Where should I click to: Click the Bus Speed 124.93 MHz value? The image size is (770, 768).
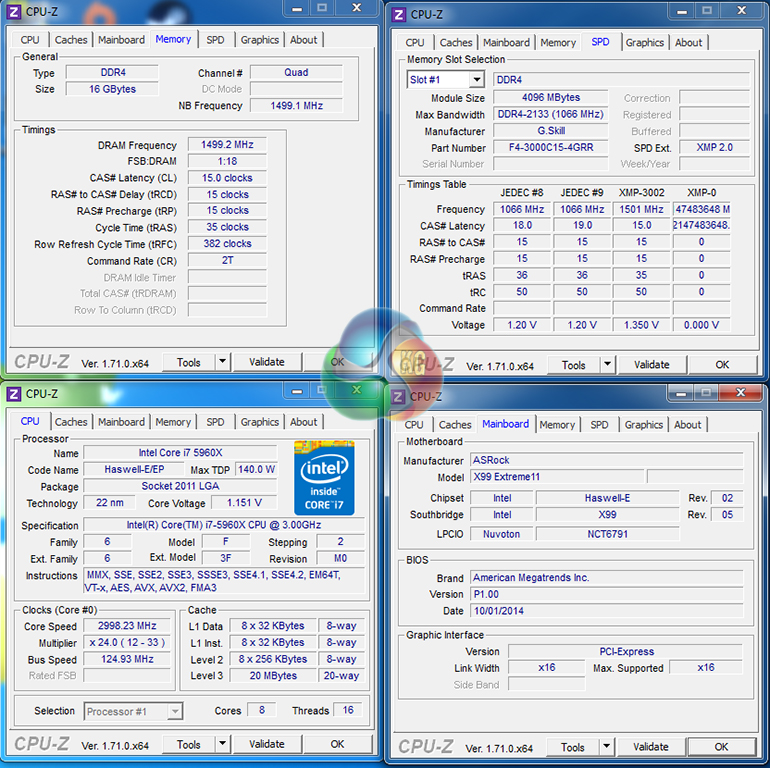point(127,659)
